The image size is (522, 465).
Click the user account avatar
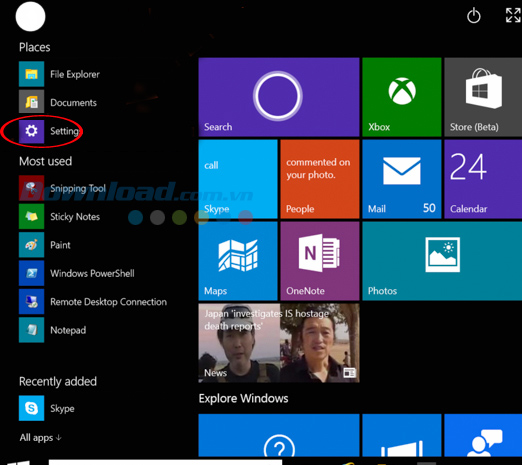(x=30, y=16)
